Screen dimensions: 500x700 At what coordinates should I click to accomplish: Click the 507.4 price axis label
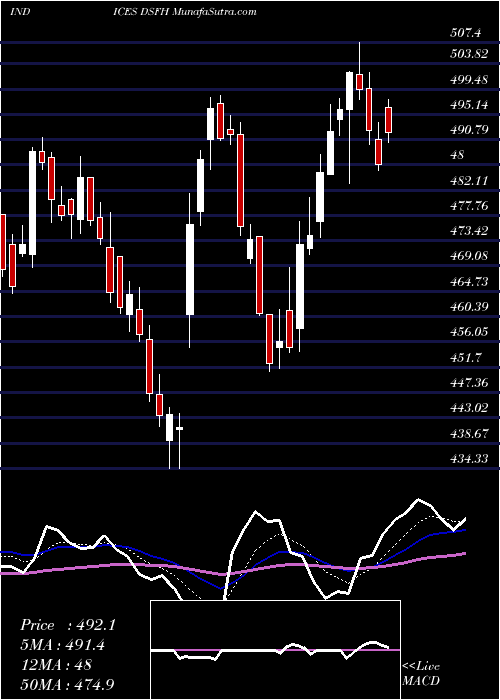466,33
